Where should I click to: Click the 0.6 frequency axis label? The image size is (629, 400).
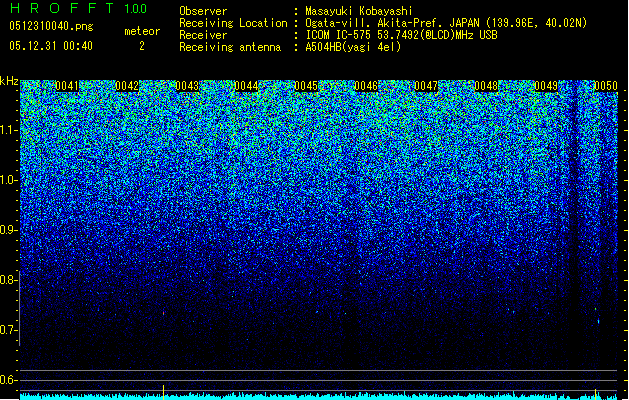9,380
